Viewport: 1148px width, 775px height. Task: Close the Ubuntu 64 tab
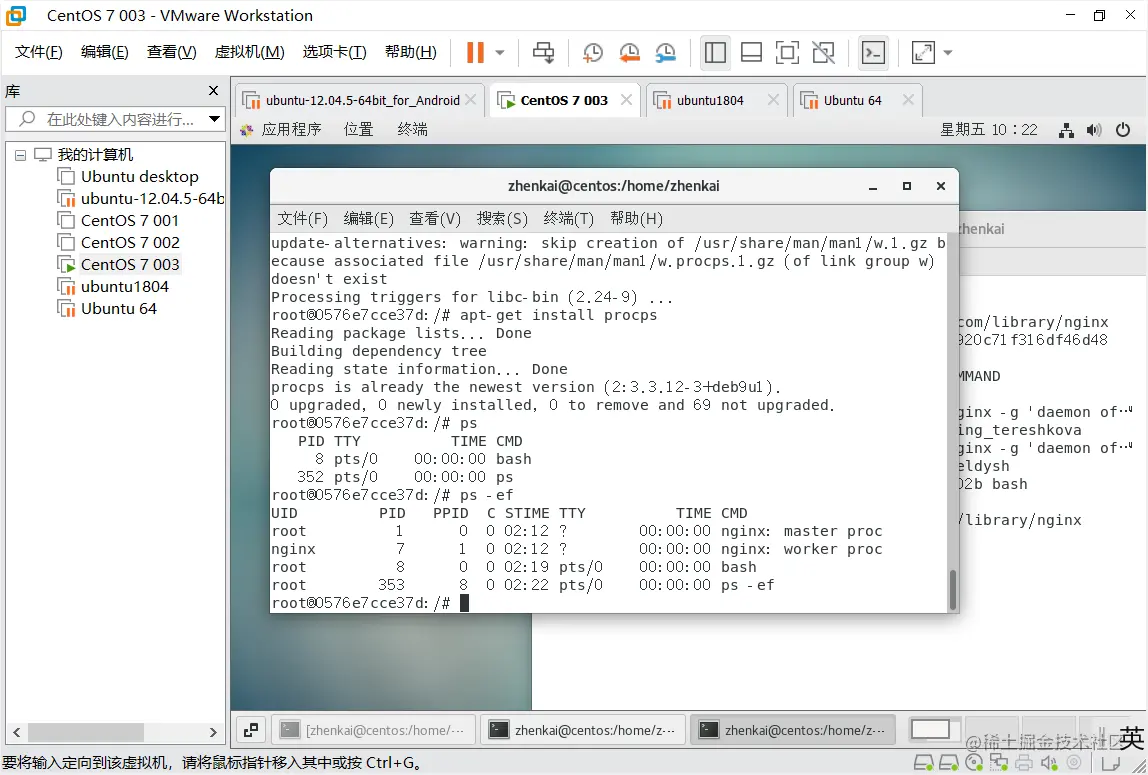(908, 100)
